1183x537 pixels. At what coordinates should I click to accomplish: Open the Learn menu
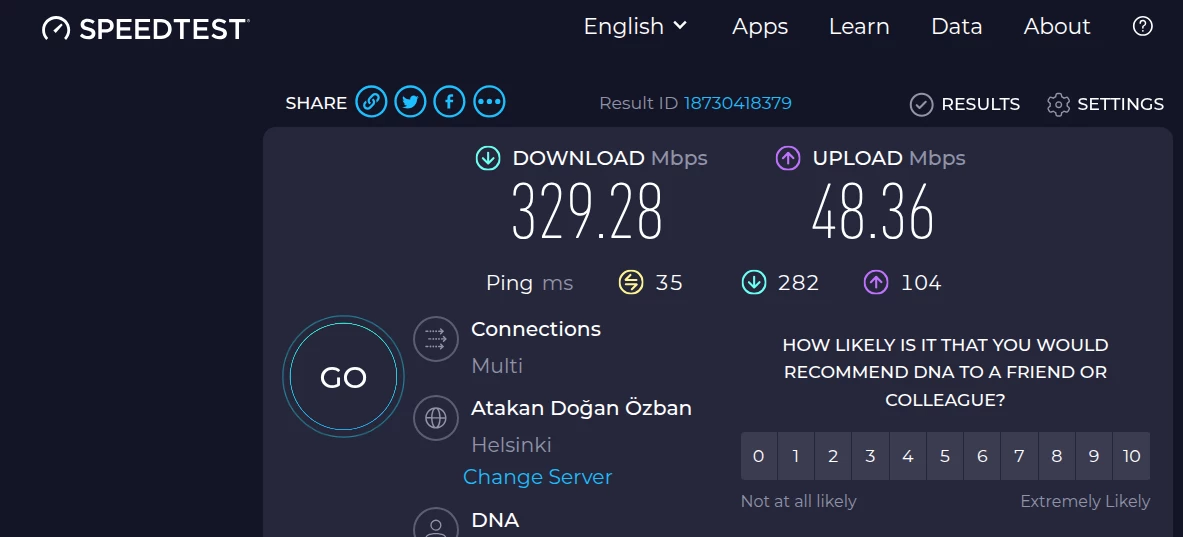point(859,27)
